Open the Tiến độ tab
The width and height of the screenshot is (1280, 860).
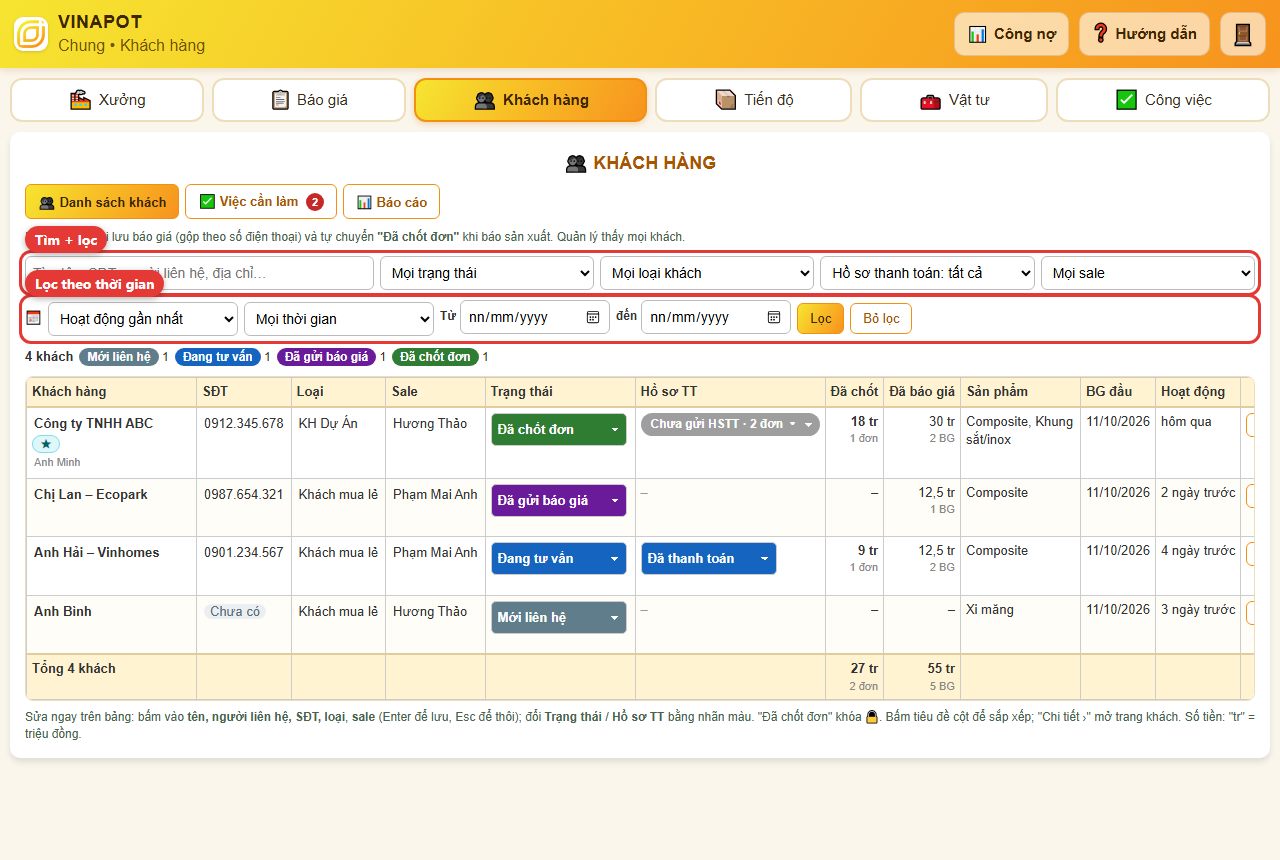point(754,100)
